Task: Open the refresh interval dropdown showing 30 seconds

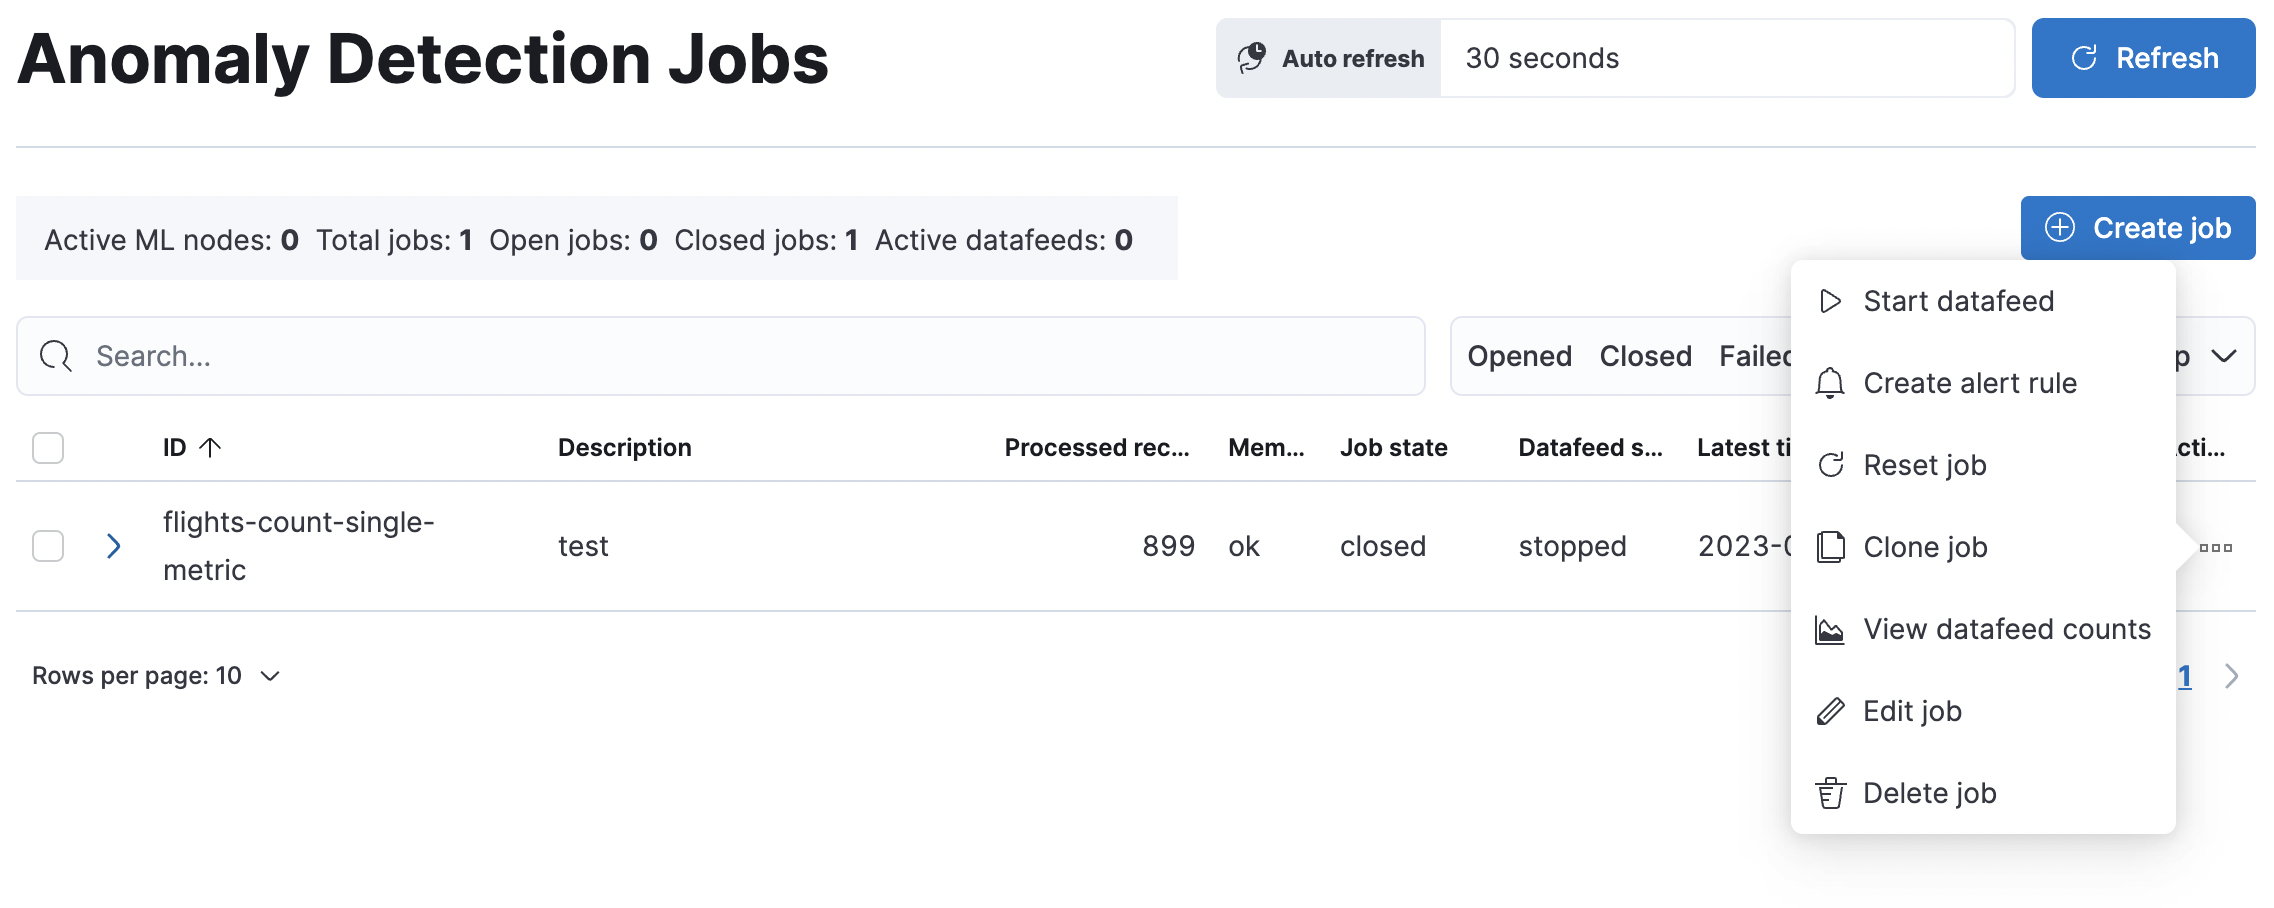Action: tap(1727, 58)
